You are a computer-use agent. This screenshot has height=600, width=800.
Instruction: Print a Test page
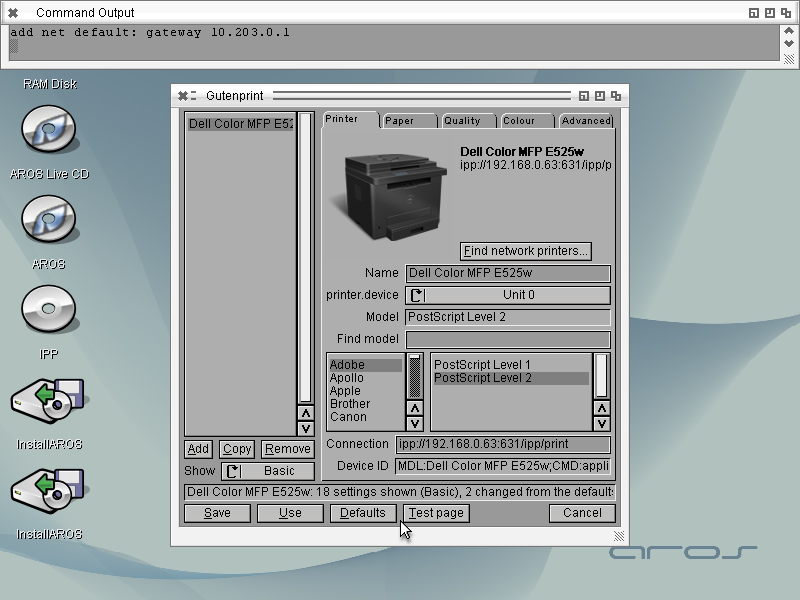(x=436, y=513)
